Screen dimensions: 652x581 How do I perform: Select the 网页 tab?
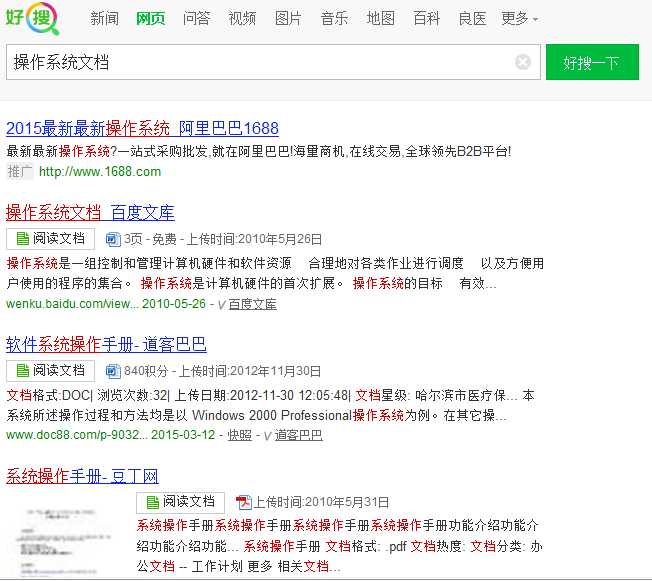151,19
